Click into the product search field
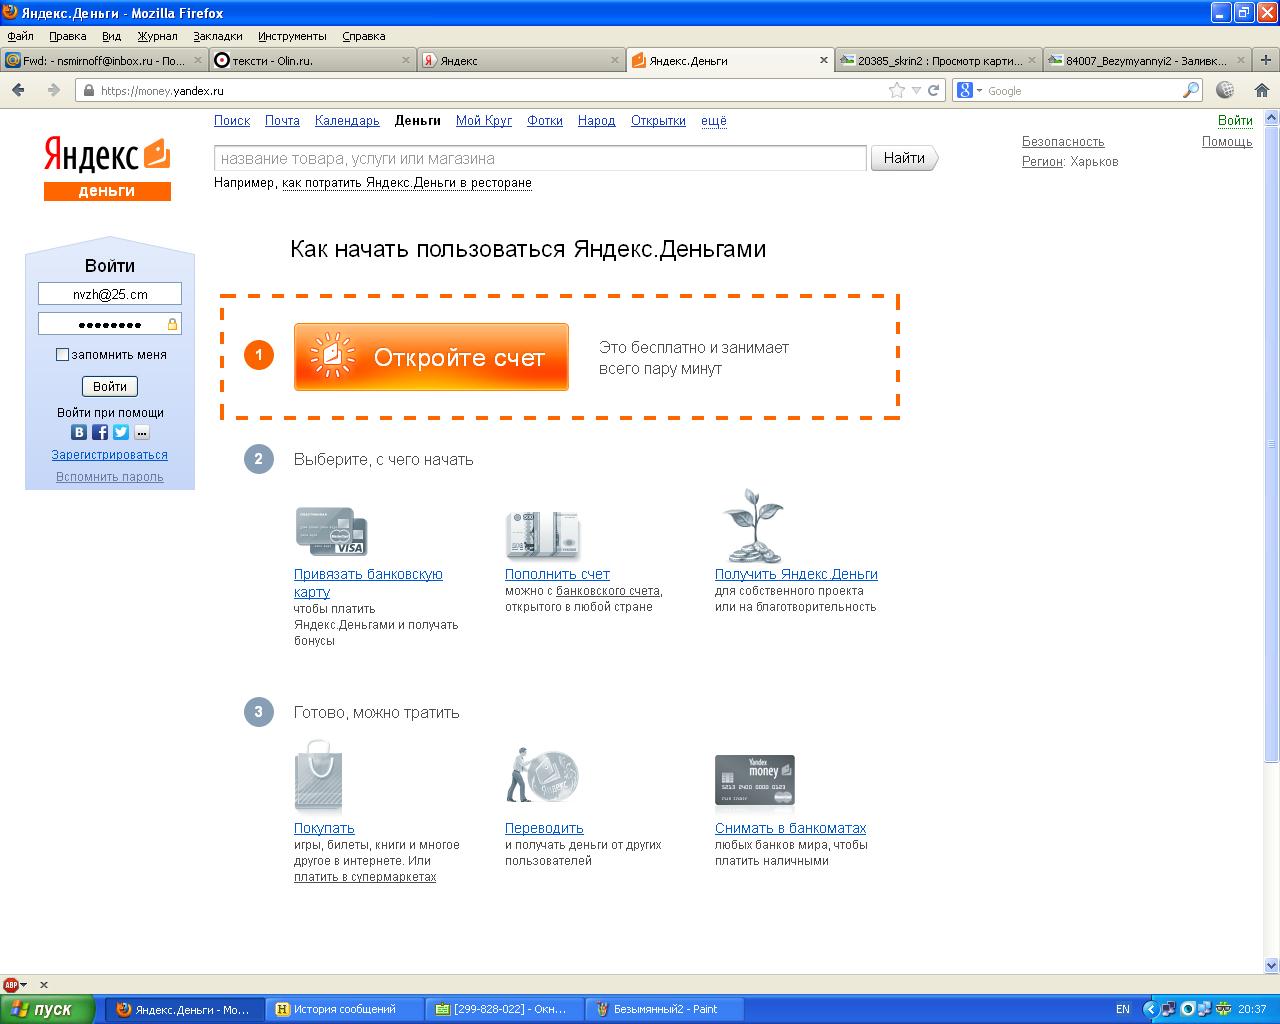1280x1024 pixels. [540, 158]
